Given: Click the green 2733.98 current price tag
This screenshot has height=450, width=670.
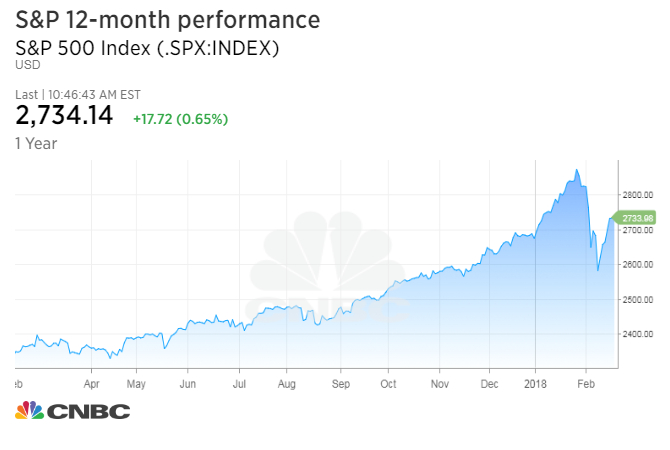Looking at the screenshot, I should (636, 217).
